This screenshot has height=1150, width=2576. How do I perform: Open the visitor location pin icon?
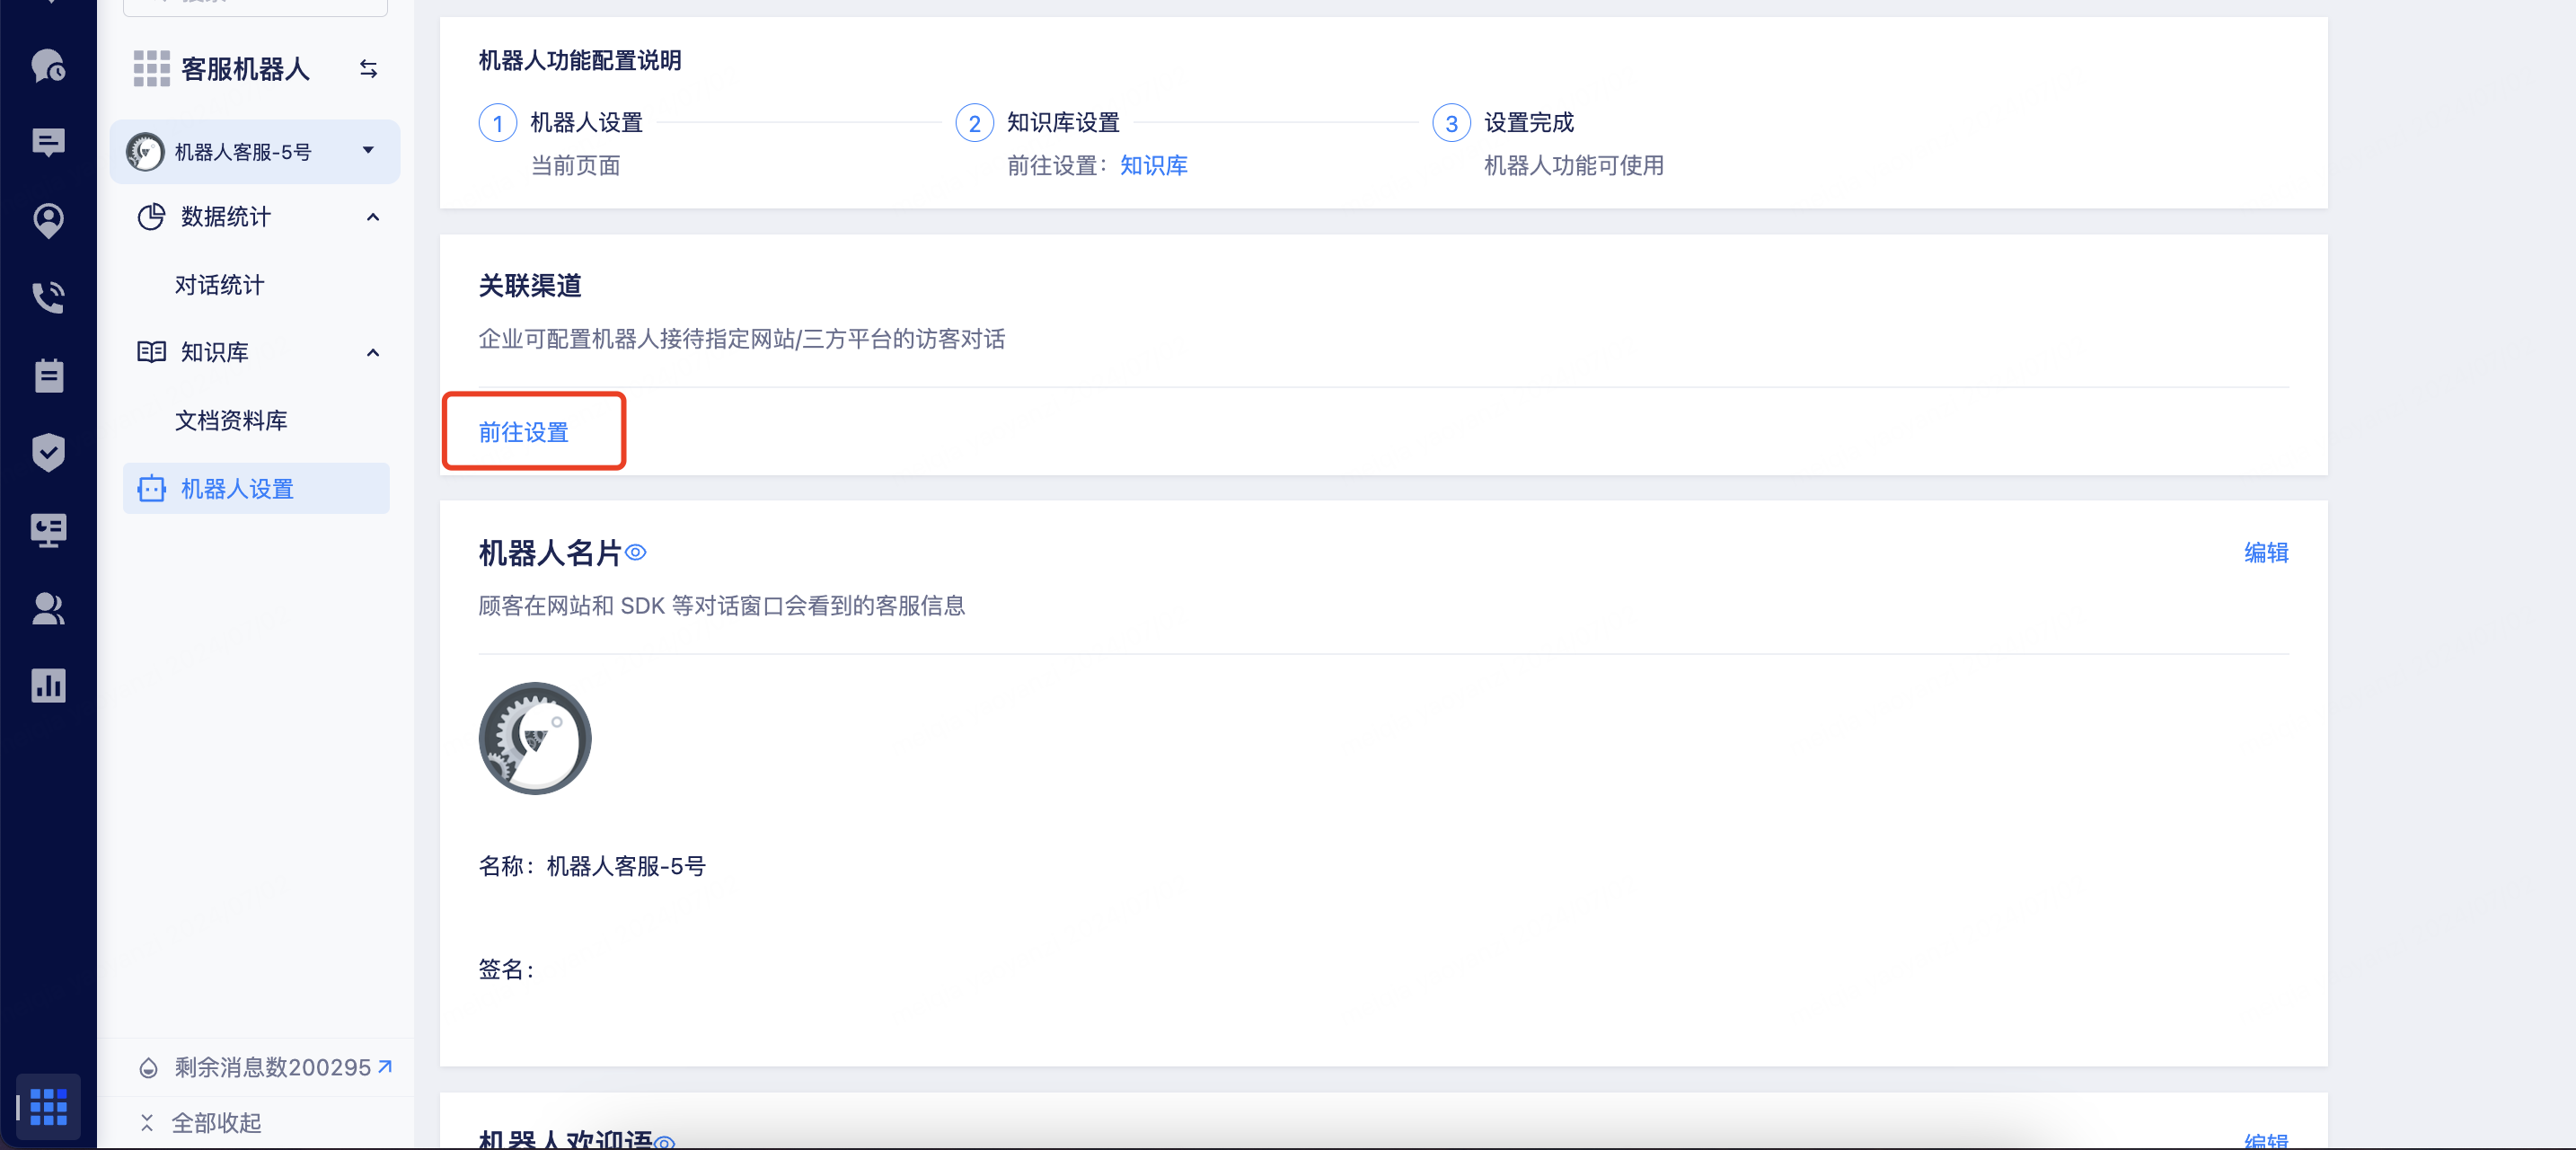point(48,220)
